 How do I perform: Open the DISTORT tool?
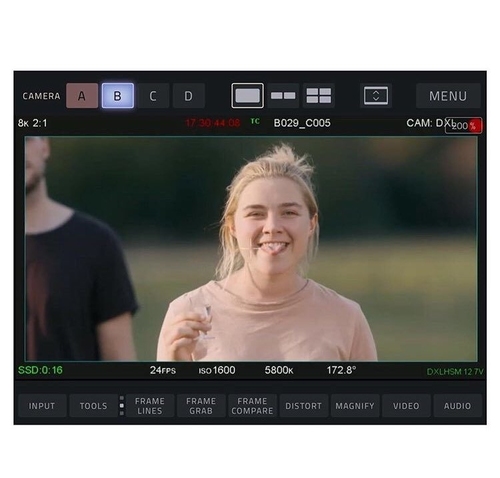[x=304, y=406]
